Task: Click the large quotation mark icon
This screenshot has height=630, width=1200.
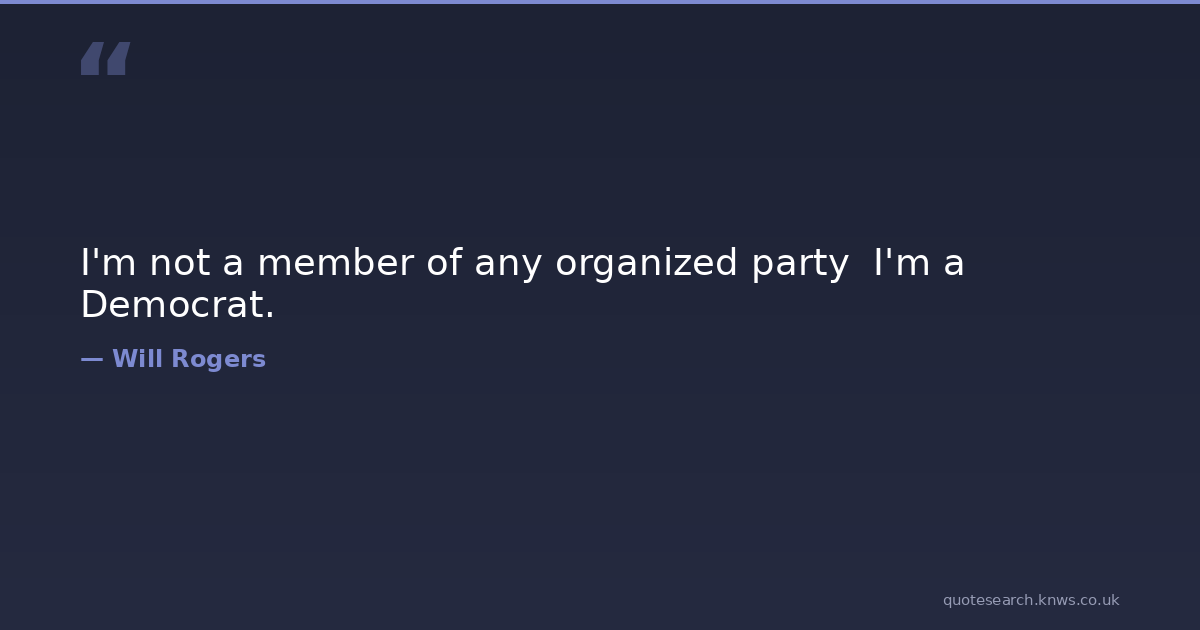Action: click(x=105, y=58)
